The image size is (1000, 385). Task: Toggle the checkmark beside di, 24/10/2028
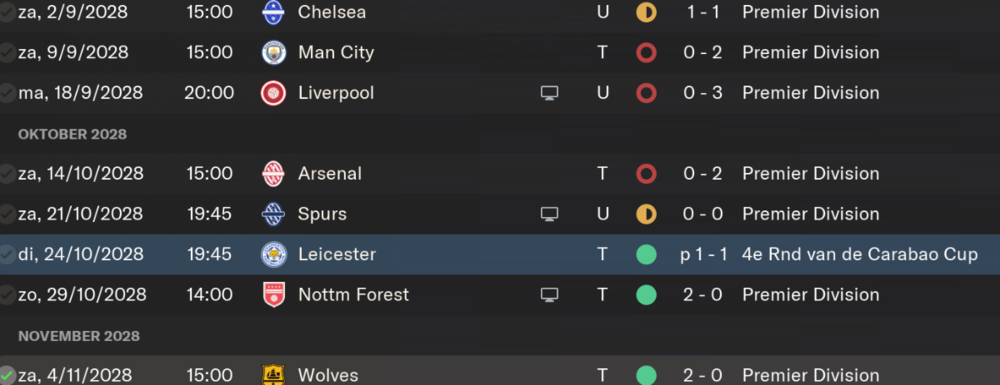tap(6, 255)
